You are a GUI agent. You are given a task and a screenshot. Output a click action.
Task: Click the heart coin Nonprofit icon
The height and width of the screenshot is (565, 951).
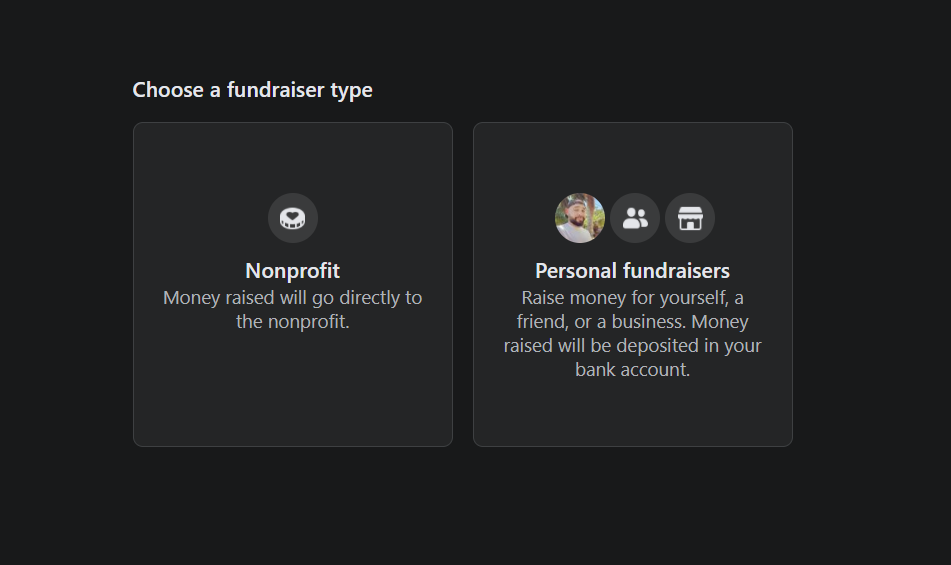tap(293, 218)
